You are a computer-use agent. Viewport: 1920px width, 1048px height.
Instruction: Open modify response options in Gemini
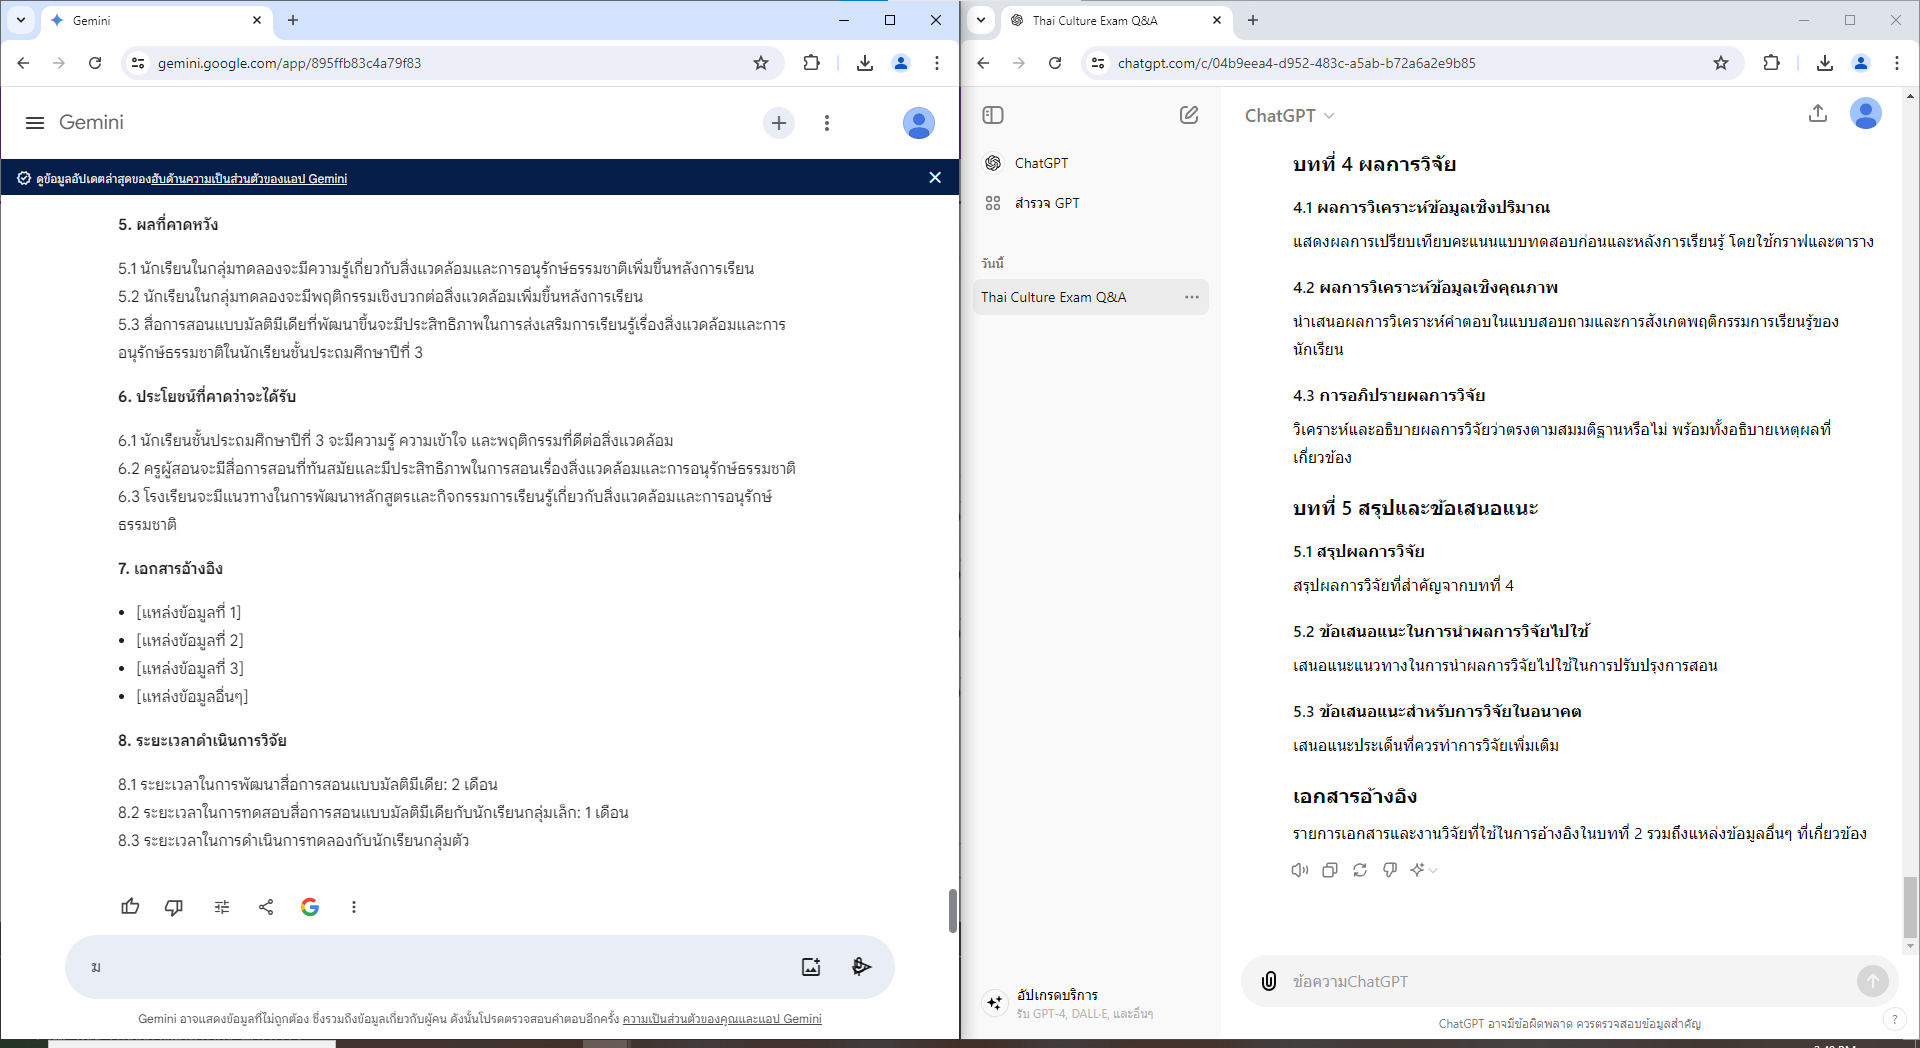point(222,907)
